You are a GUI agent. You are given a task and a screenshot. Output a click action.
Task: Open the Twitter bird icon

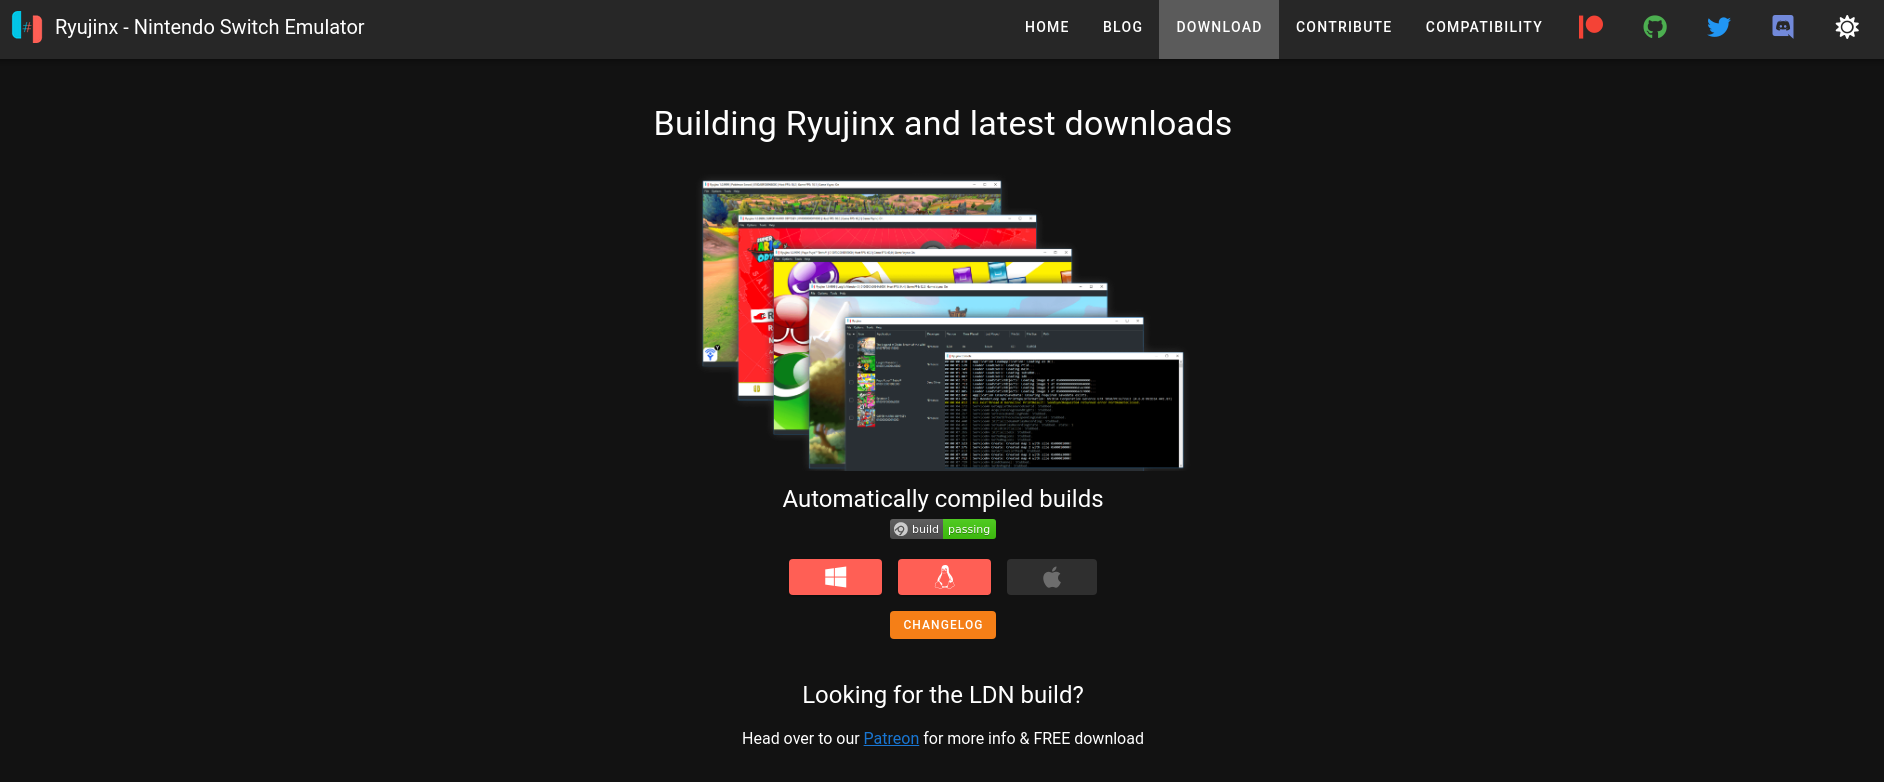[1719, 27]
